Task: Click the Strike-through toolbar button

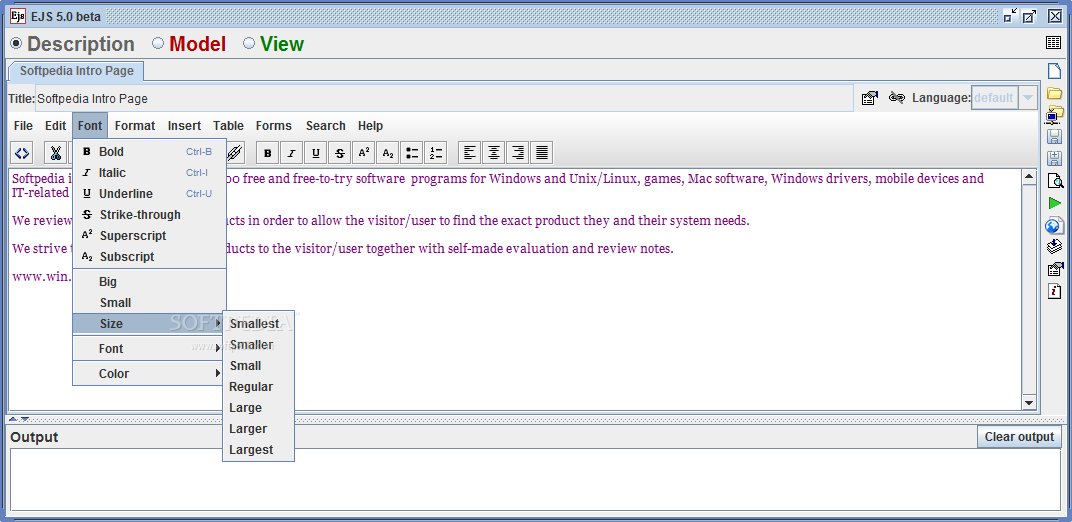Action: point(340,152)
